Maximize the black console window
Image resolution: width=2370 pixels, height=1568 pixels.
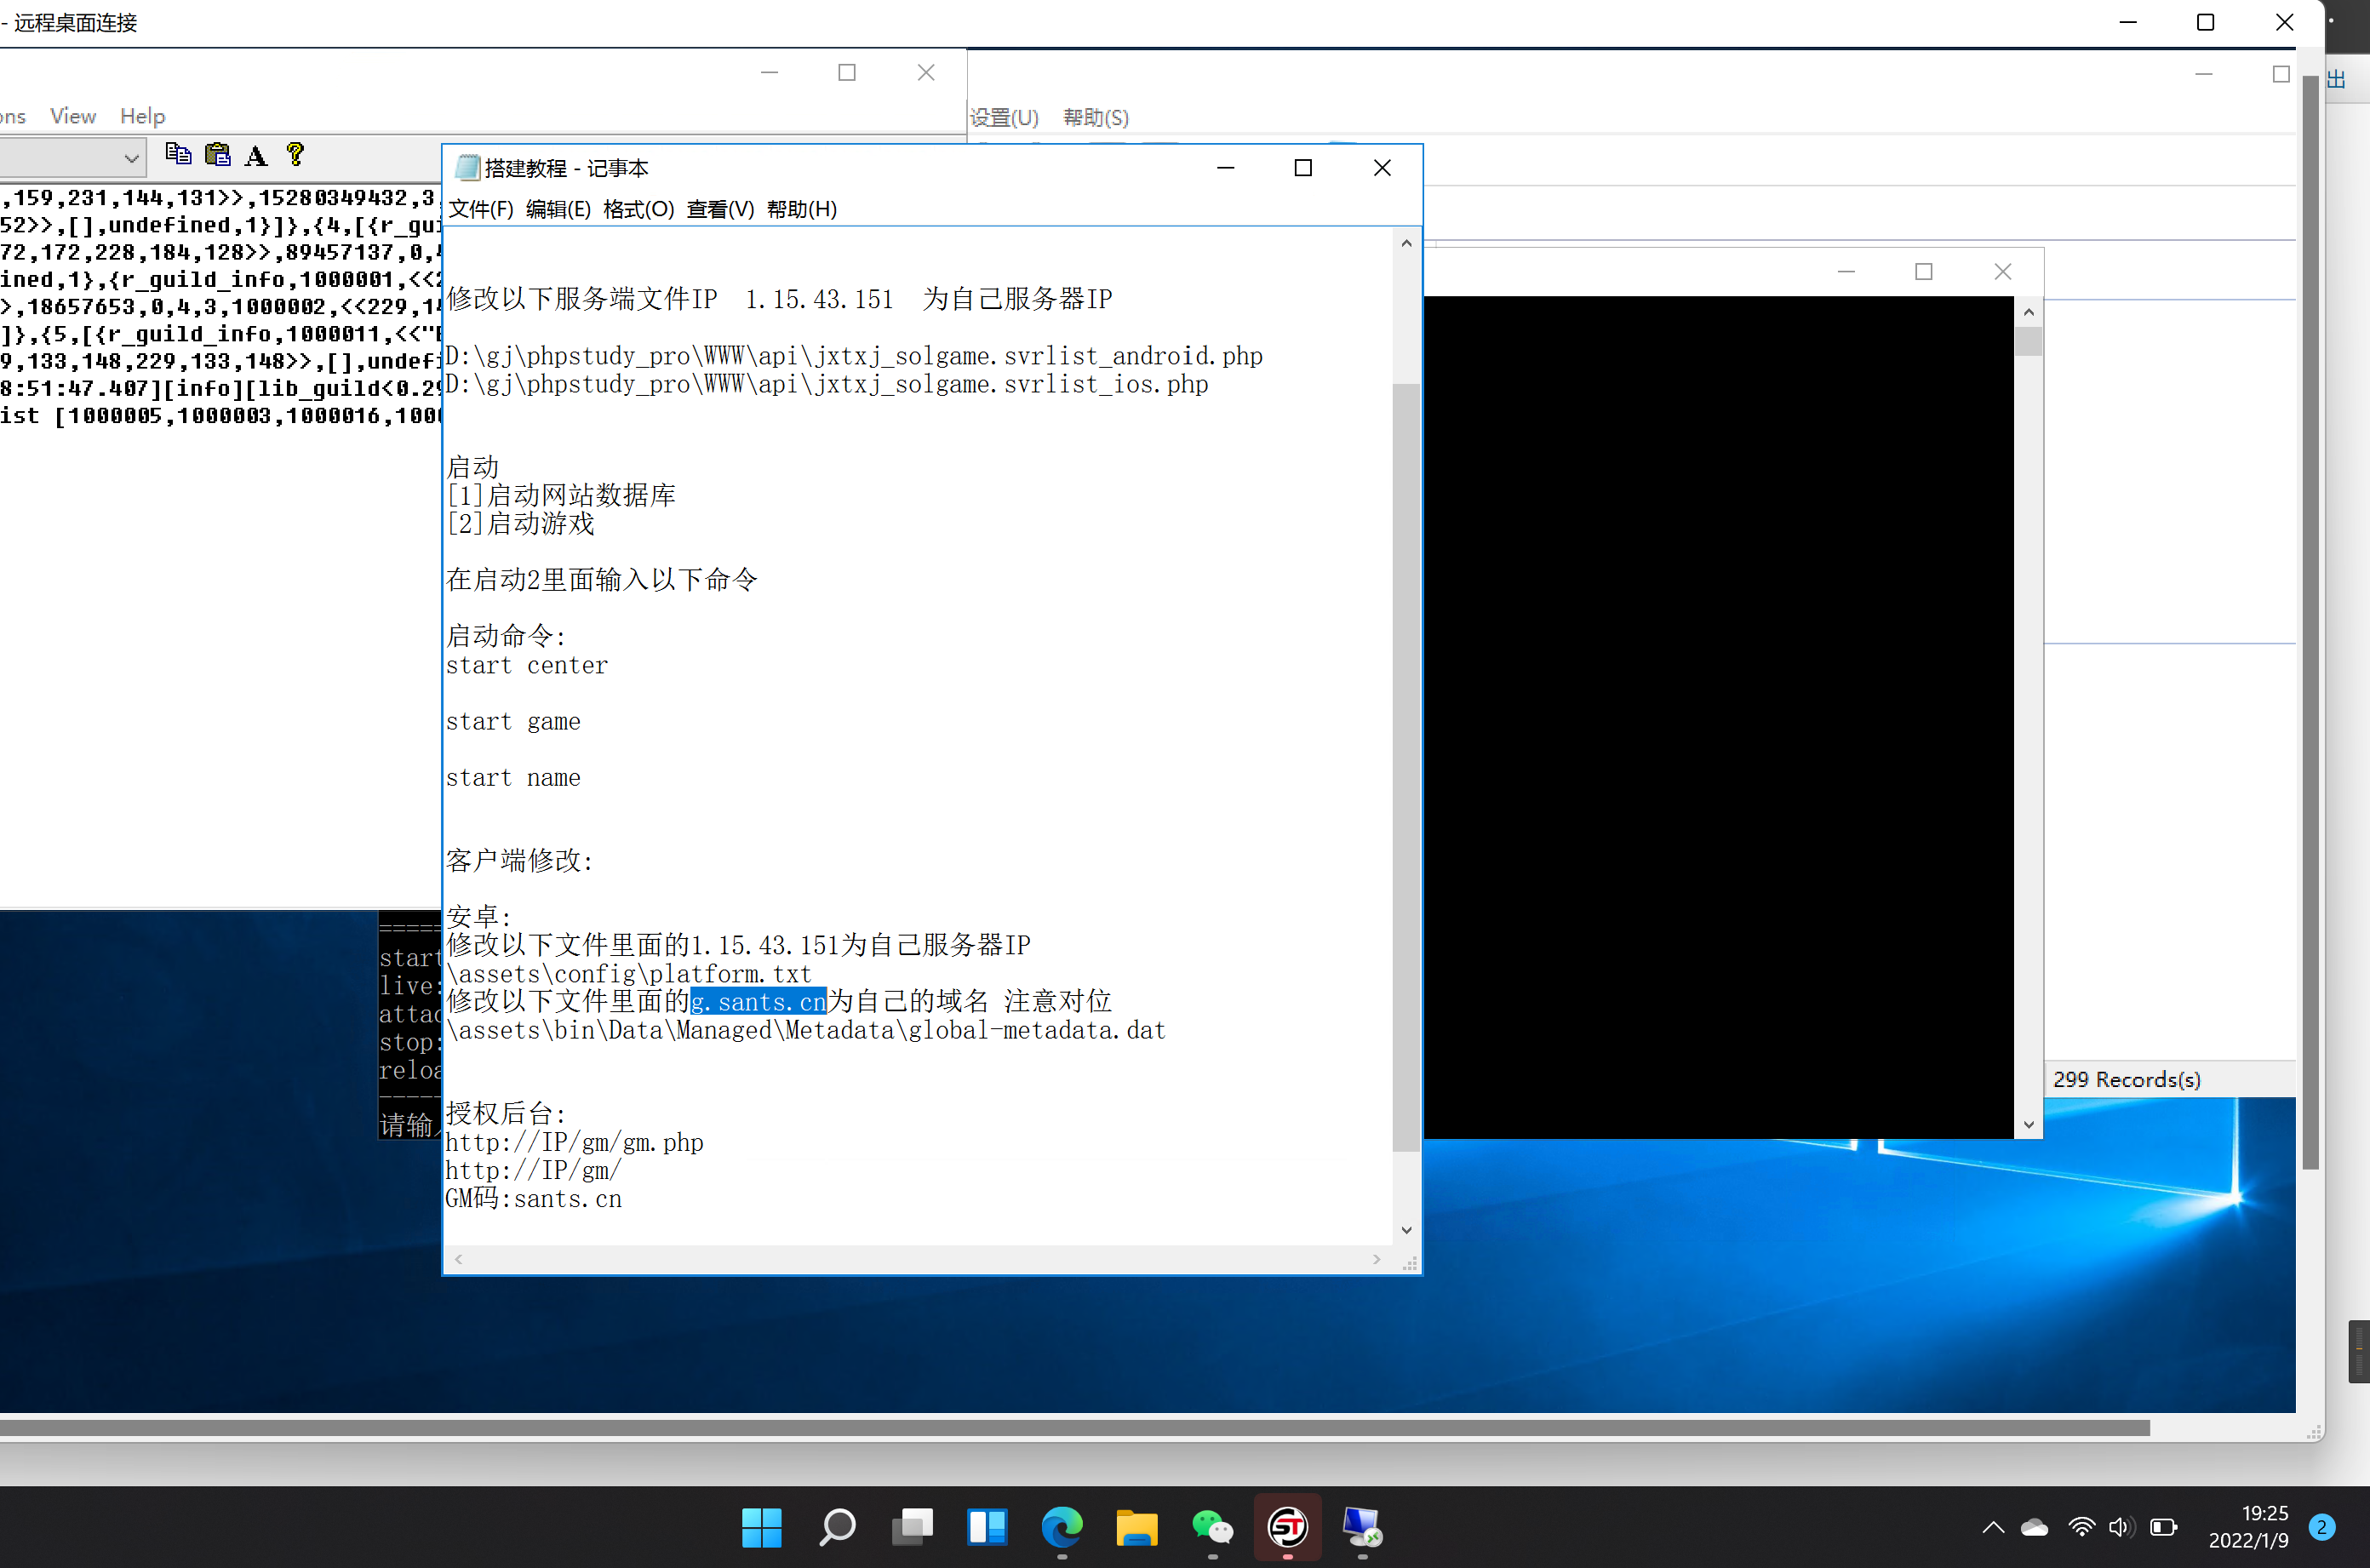pos(1924,271)
